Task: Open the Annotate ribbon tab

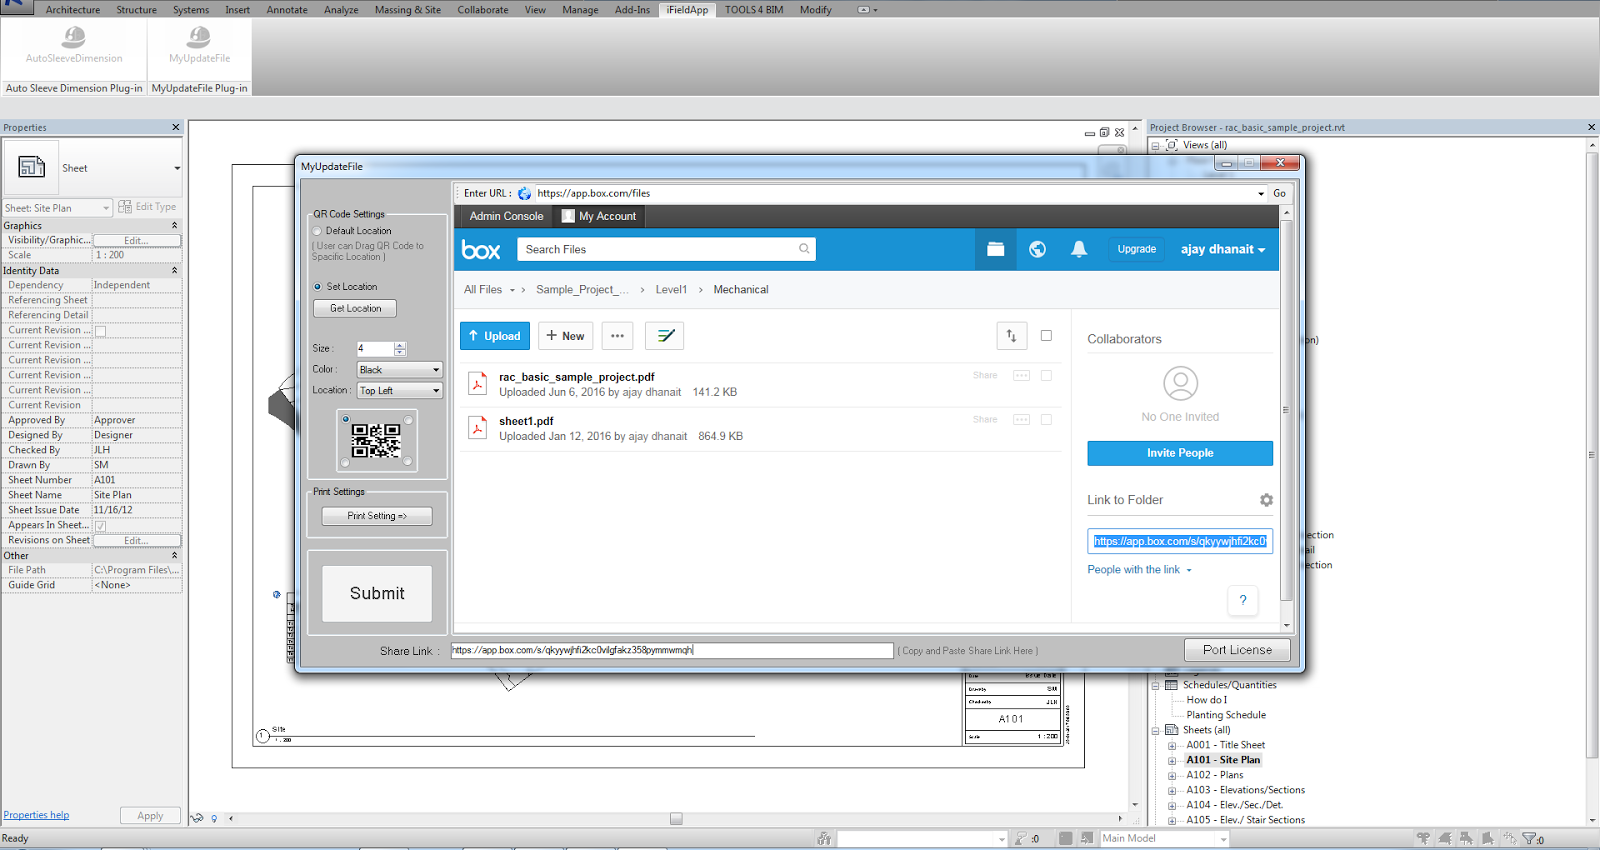Action: 287,10
